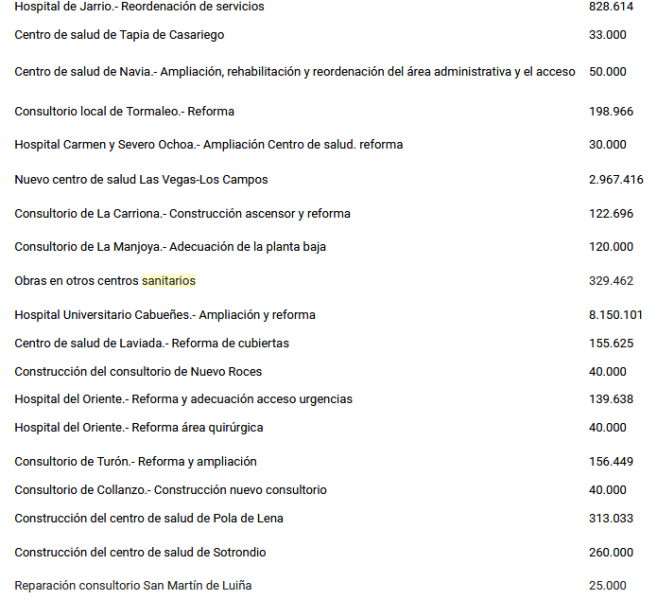Click 'Construcción del consultorio de Nuevo Roces'
The height and width of the screenshot is (600, 657).
[x=138, y=372]
